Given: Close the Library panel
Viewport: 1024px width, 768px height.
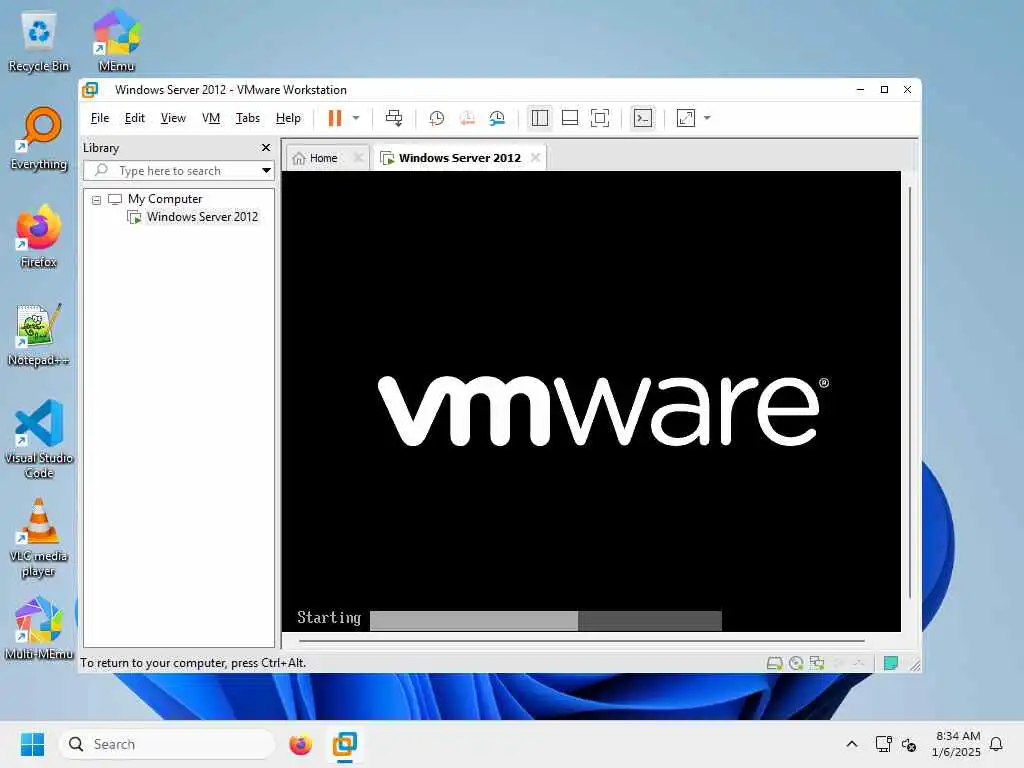Looking at the screenshot, I should click(x=266, y=148).
